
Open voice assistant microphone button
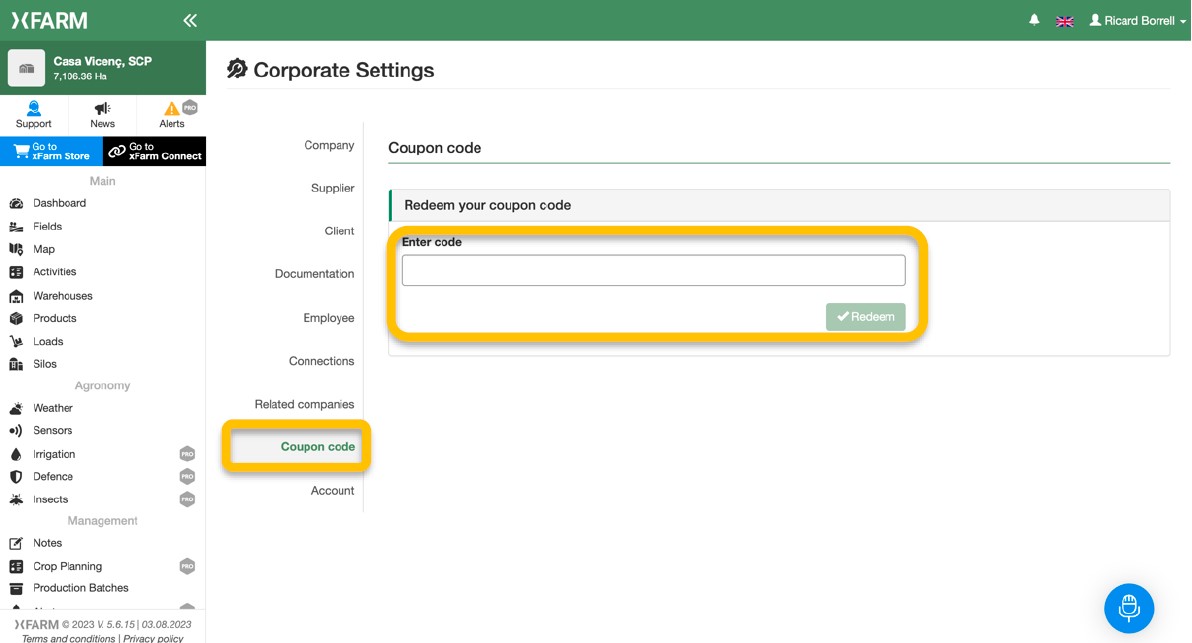1129,608
